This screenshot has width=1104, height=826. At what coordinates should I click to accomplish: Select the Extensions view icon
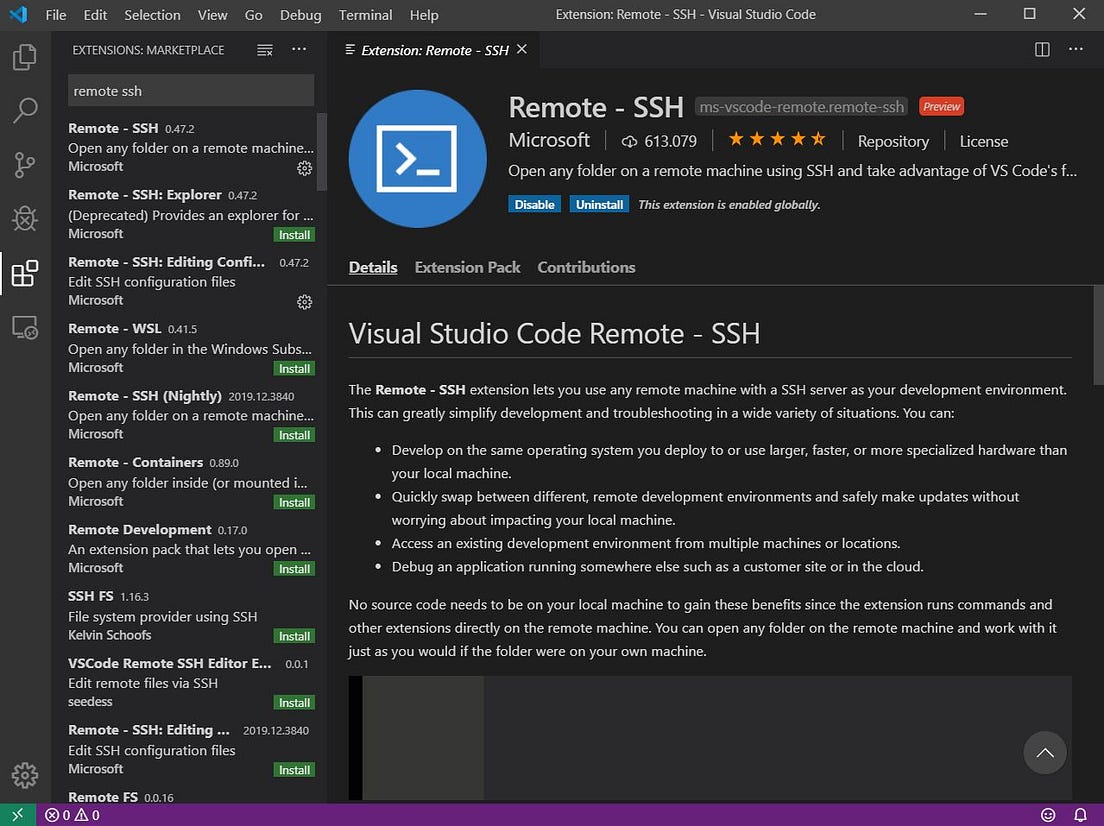click(25, 272)
